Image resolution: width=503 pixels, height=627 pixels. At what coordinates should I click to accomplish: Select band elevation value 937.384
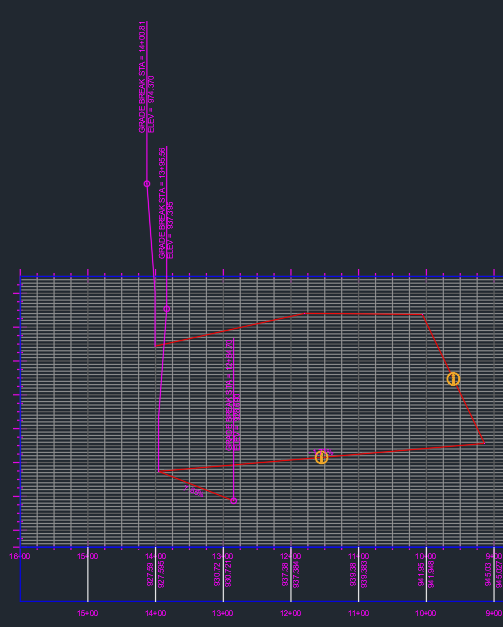[x=297, y=574]
